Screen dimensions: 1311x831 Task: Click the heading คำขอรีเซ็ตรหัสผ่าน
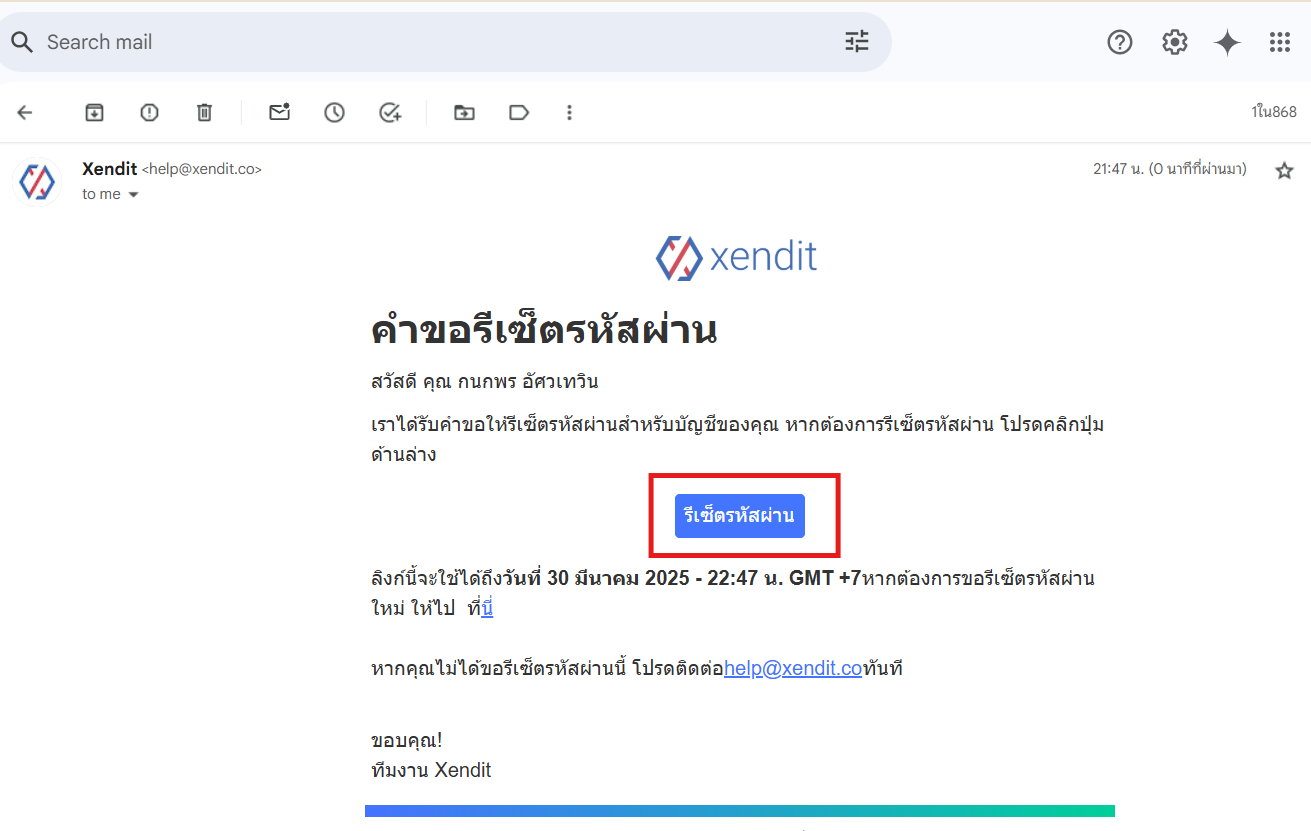click(x=544, y=331)
